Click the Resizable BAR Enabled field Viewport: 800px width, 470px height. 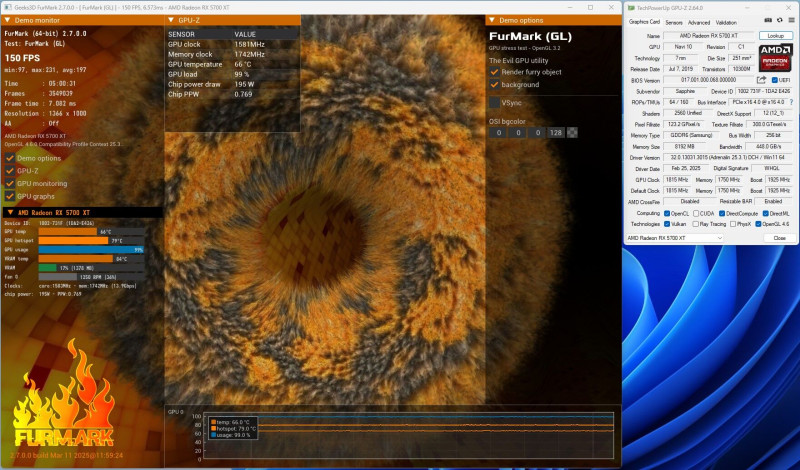pyautogui.click(x=773, y=202)
